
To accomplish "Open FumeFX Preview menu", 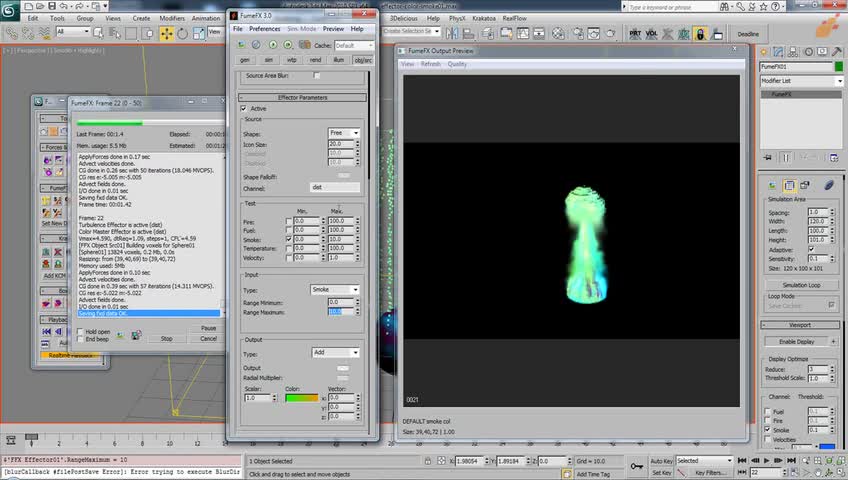I will coord(333,29).
